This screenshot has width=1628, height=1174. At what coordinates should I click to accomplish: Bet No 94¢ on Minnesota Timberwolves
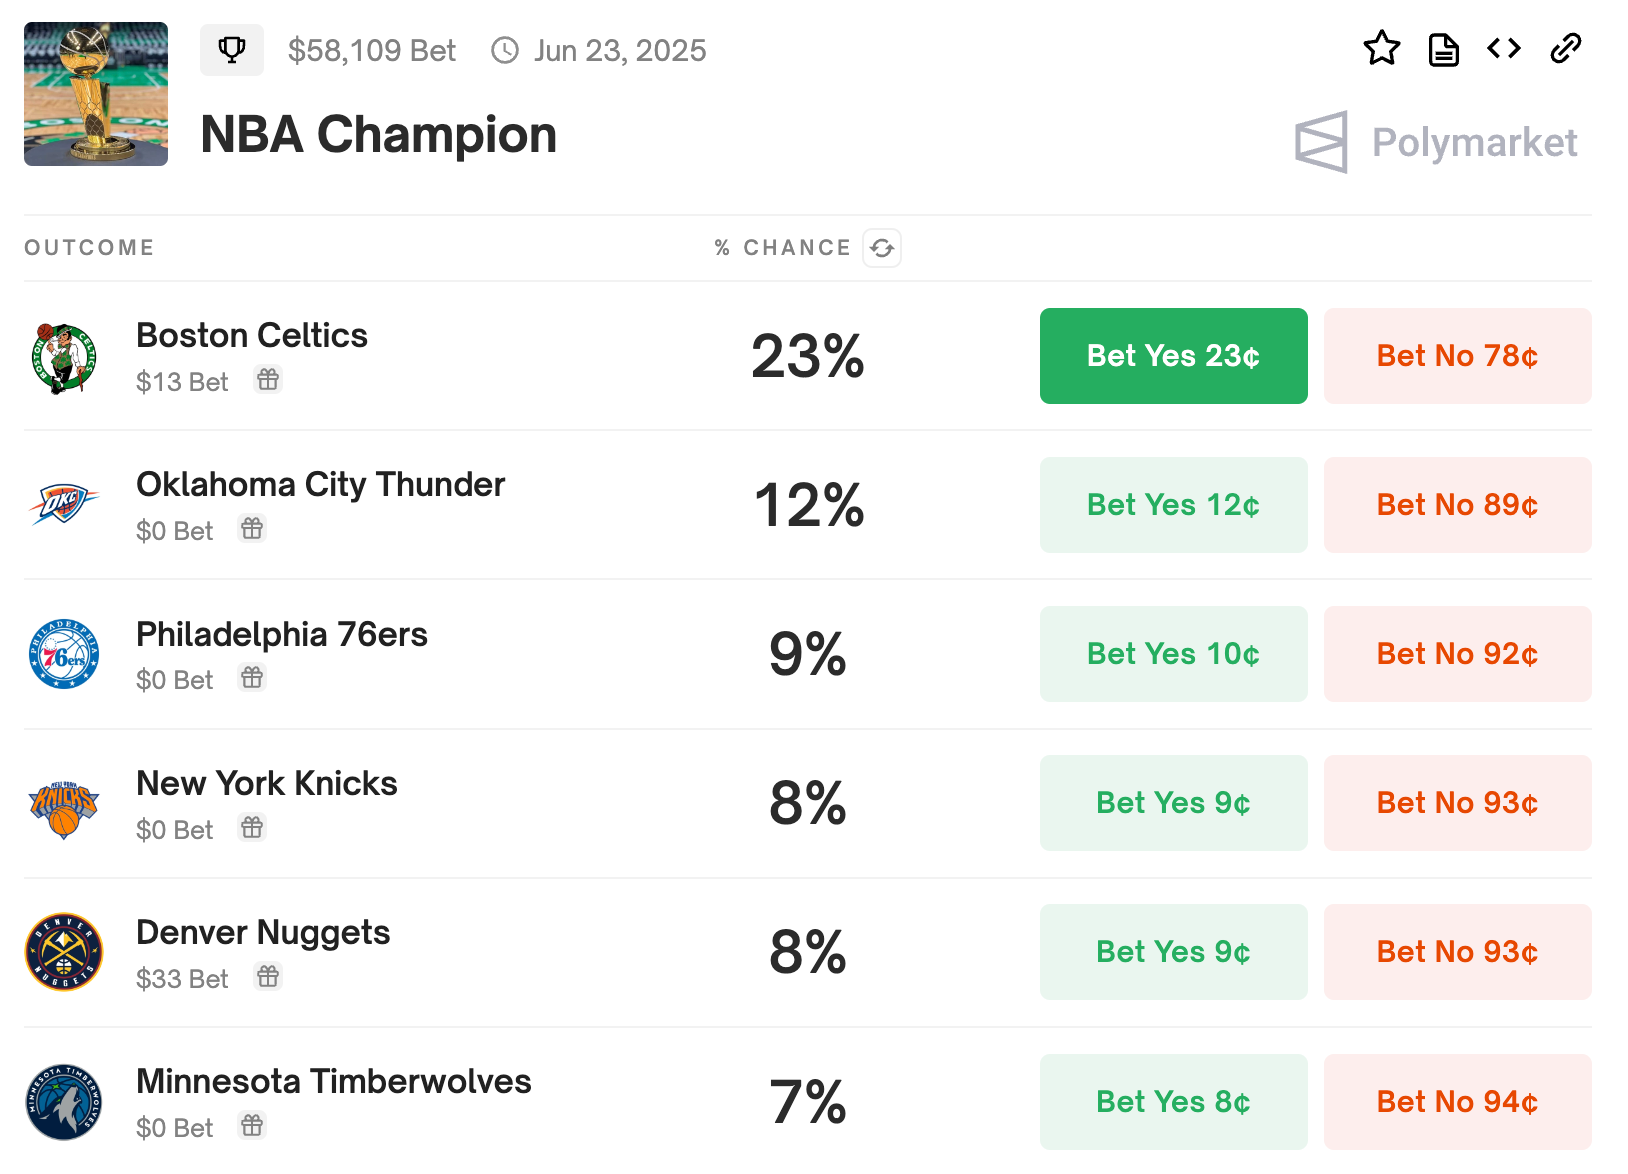(x=1457, y=1102)
